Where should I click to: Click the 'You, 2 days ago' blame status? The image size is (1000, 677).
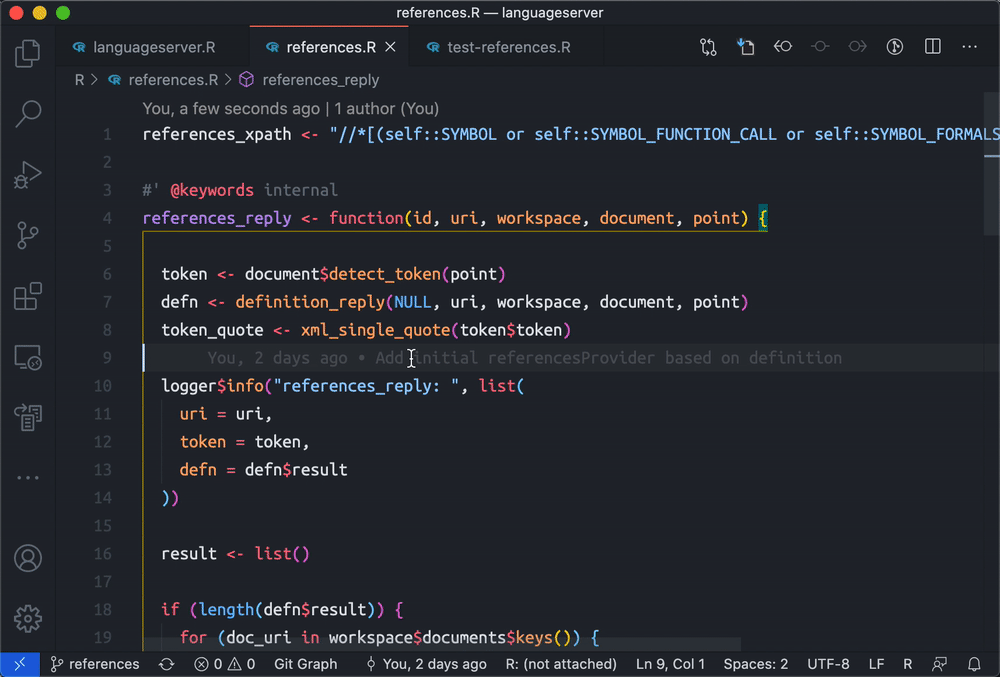425,664
